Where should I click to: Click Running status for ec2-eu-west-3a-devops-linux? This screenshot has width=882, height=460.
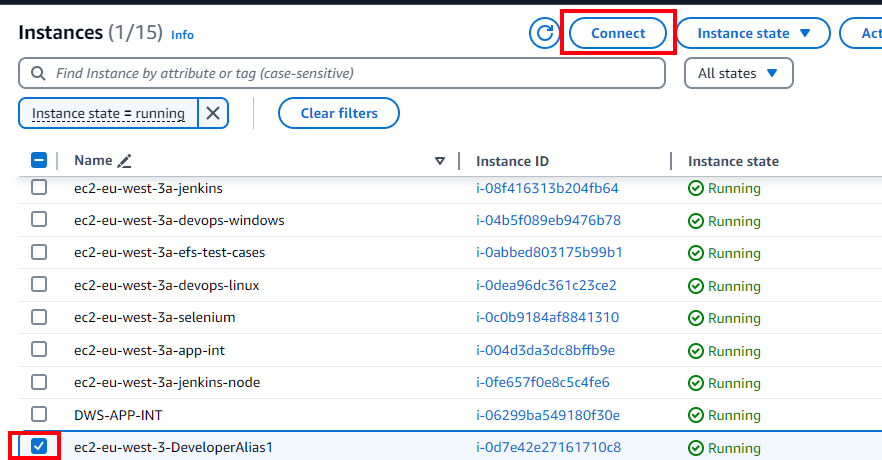(724, 286)
